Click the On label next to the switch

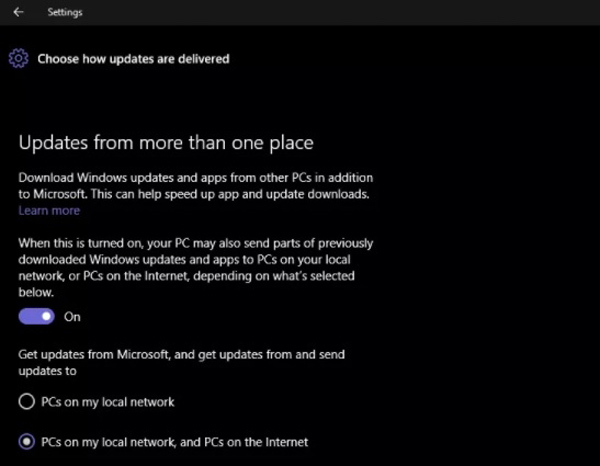(72, 317)
